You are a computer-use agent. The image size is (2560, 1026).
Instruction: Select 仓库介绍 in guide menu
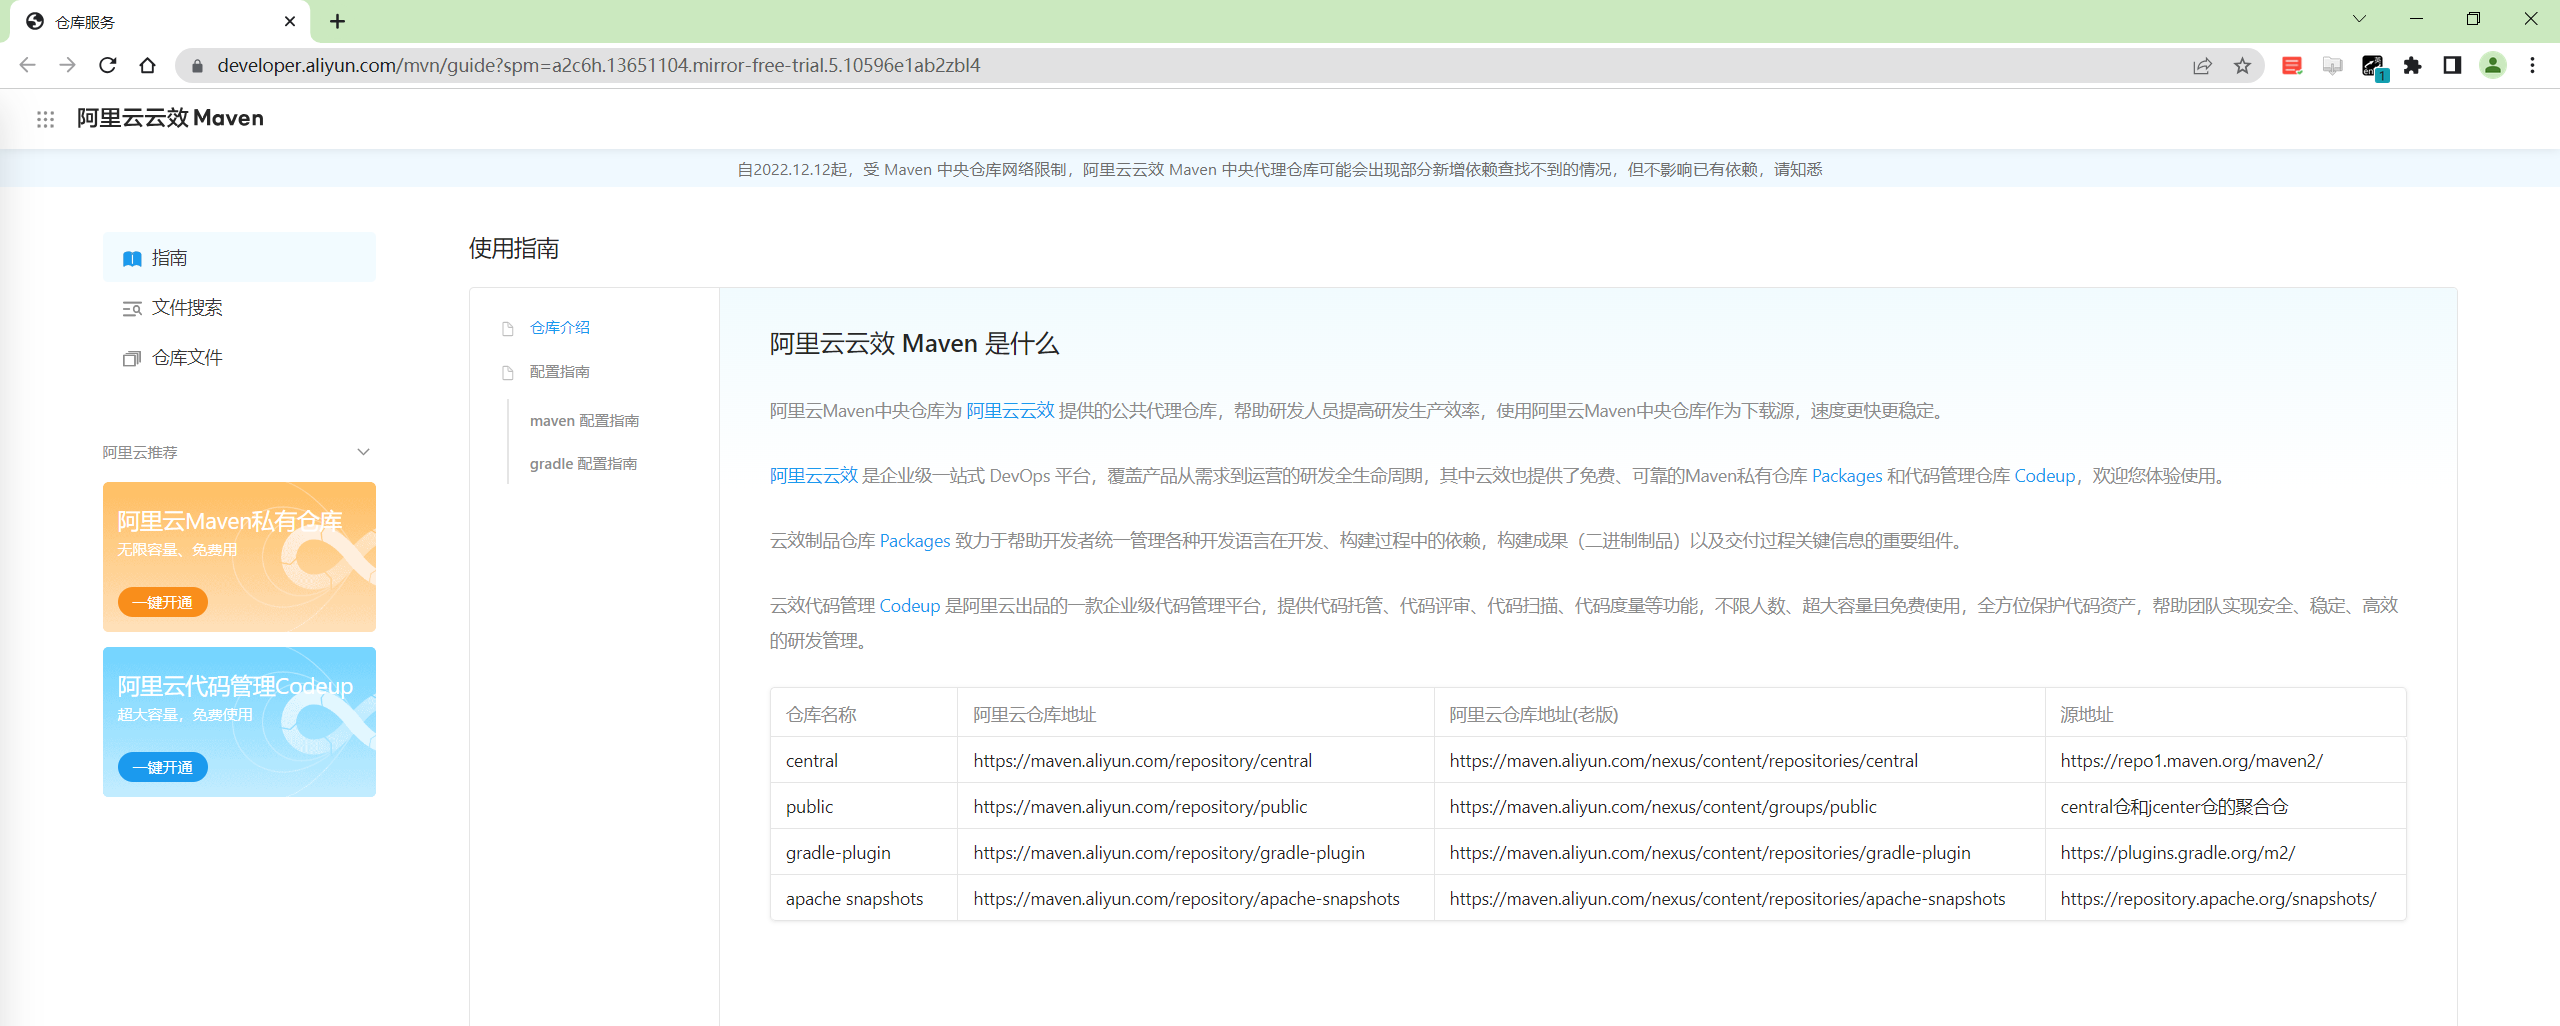coord(560,328)
